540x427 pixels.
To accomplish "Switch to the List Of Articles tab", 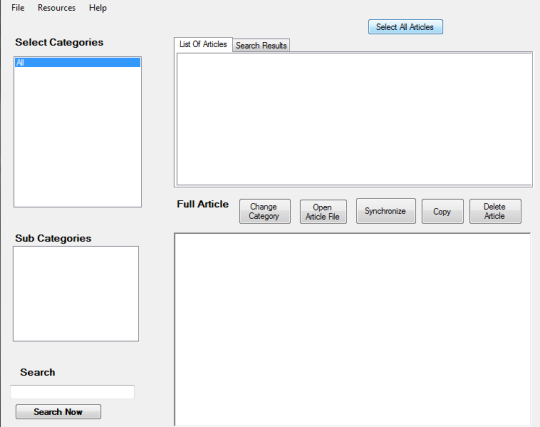I will 203,44.
